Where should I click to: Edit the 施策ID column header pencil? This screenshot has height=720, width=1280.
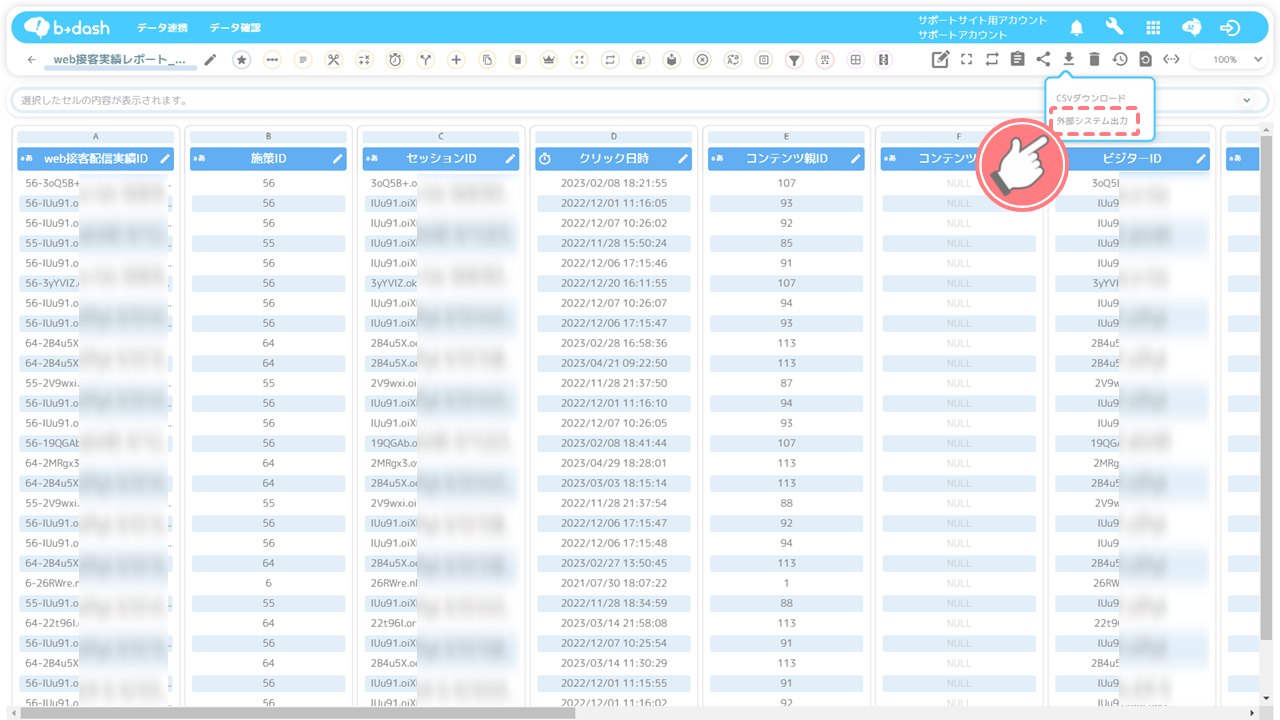point(338,158)
